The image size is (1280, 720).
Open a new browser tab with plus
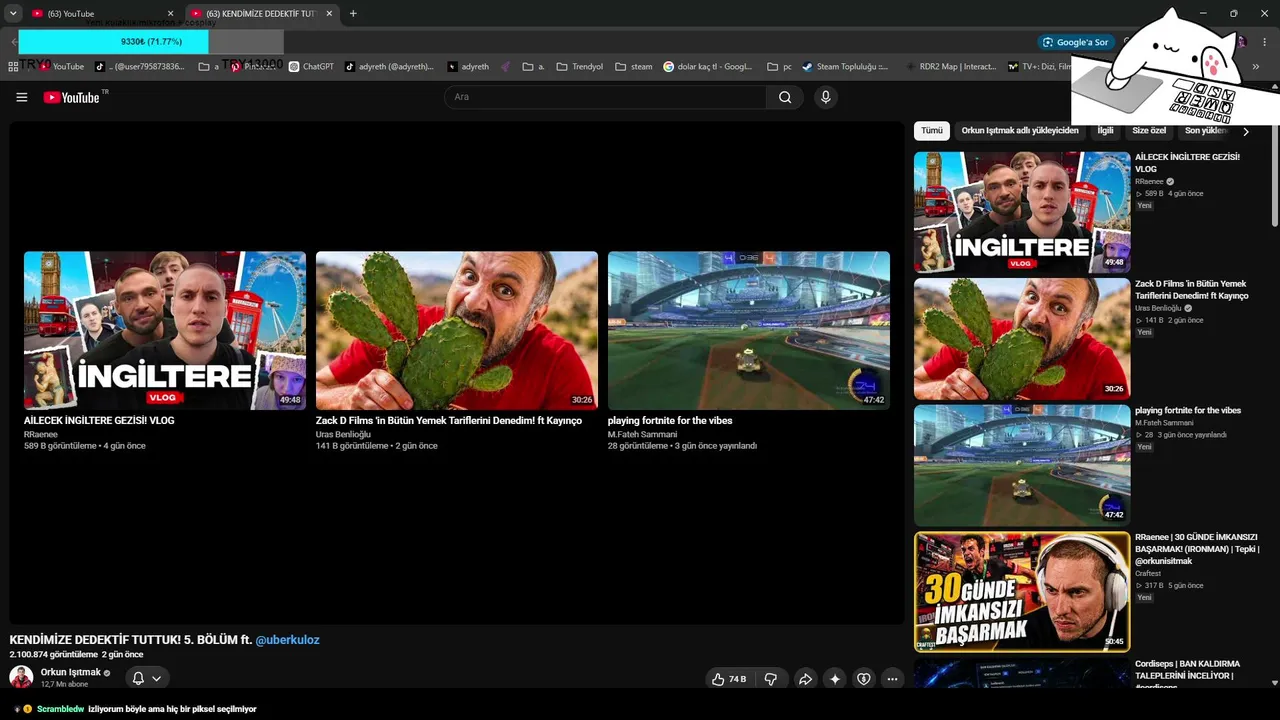[x=353, y=14]
